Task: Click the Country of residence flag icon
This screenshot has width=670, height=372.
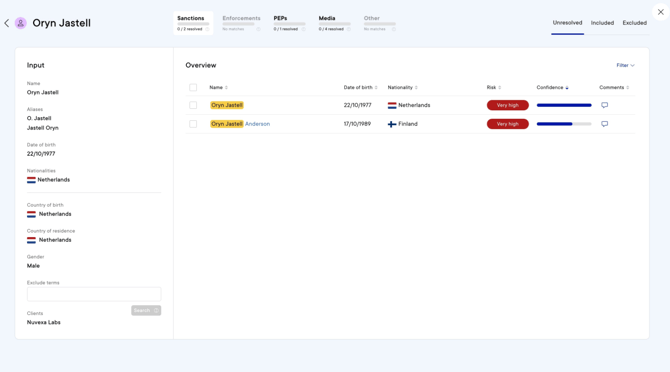Action: pos(31,240)
